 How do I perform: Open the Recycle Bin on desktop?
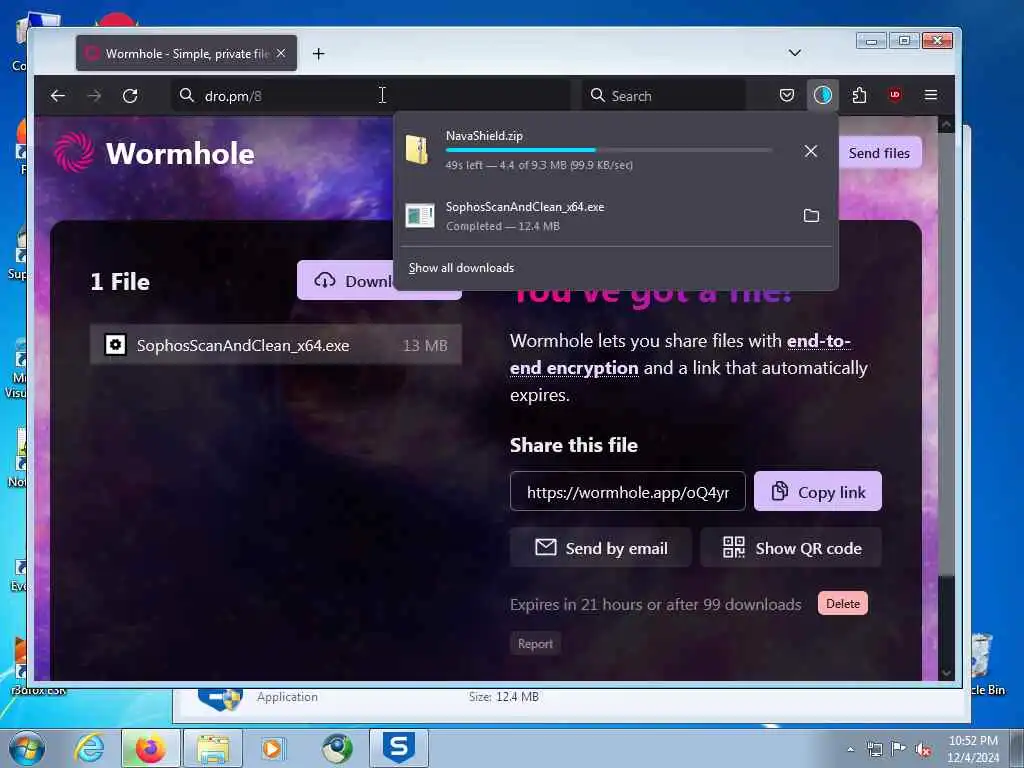(x=984, y=664)
